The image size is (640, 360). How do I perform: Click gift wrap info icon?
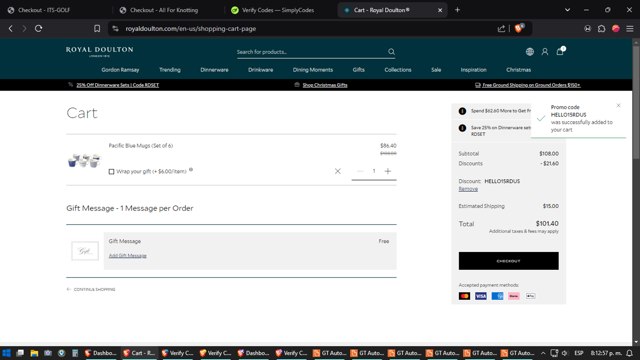(x=191, y=170)
